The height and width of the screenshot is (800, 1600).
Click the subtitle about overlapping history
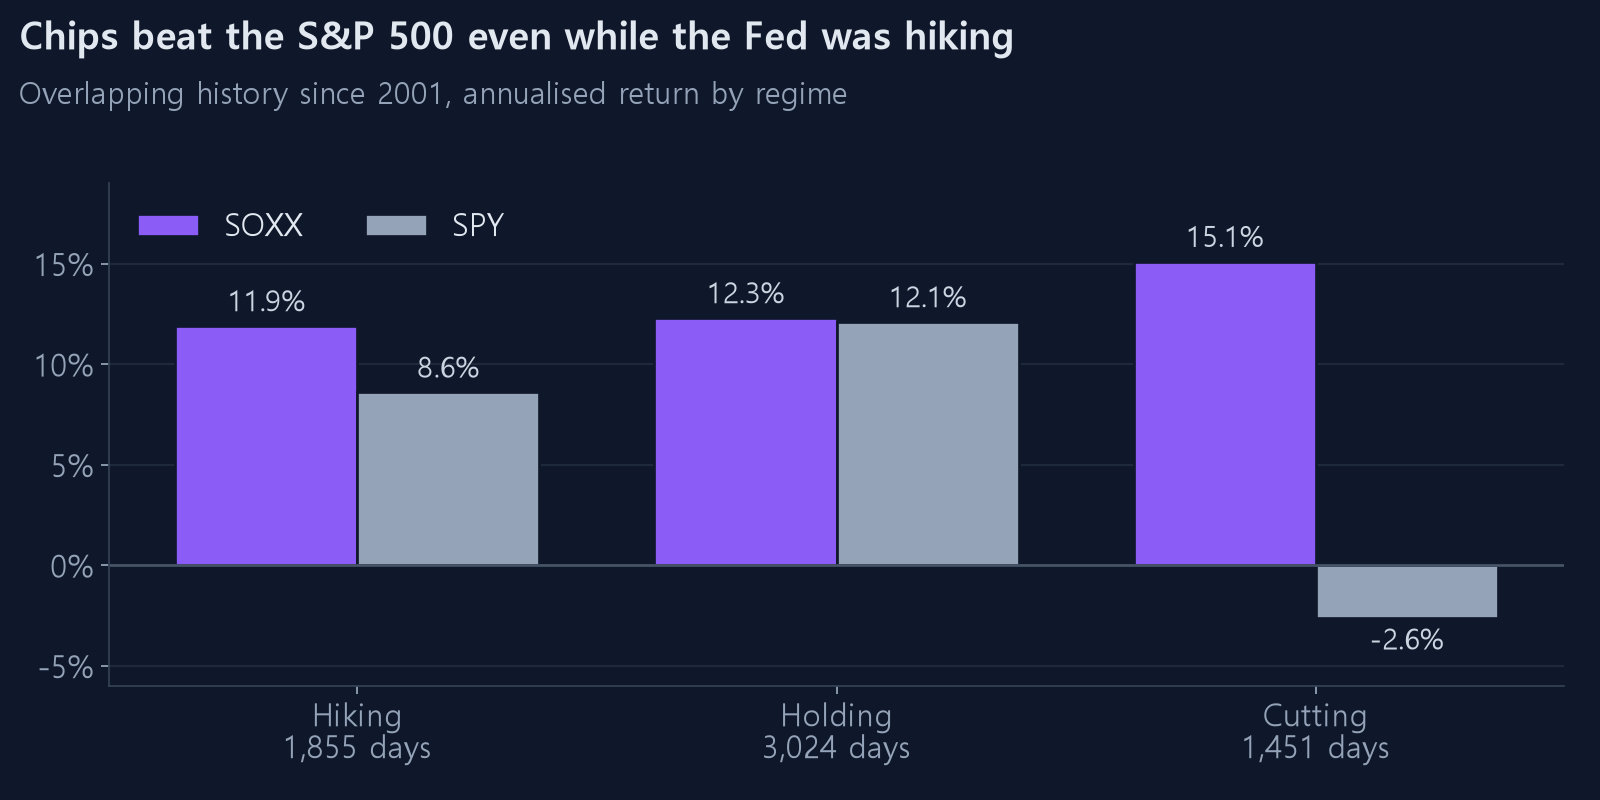click(433, 94)
